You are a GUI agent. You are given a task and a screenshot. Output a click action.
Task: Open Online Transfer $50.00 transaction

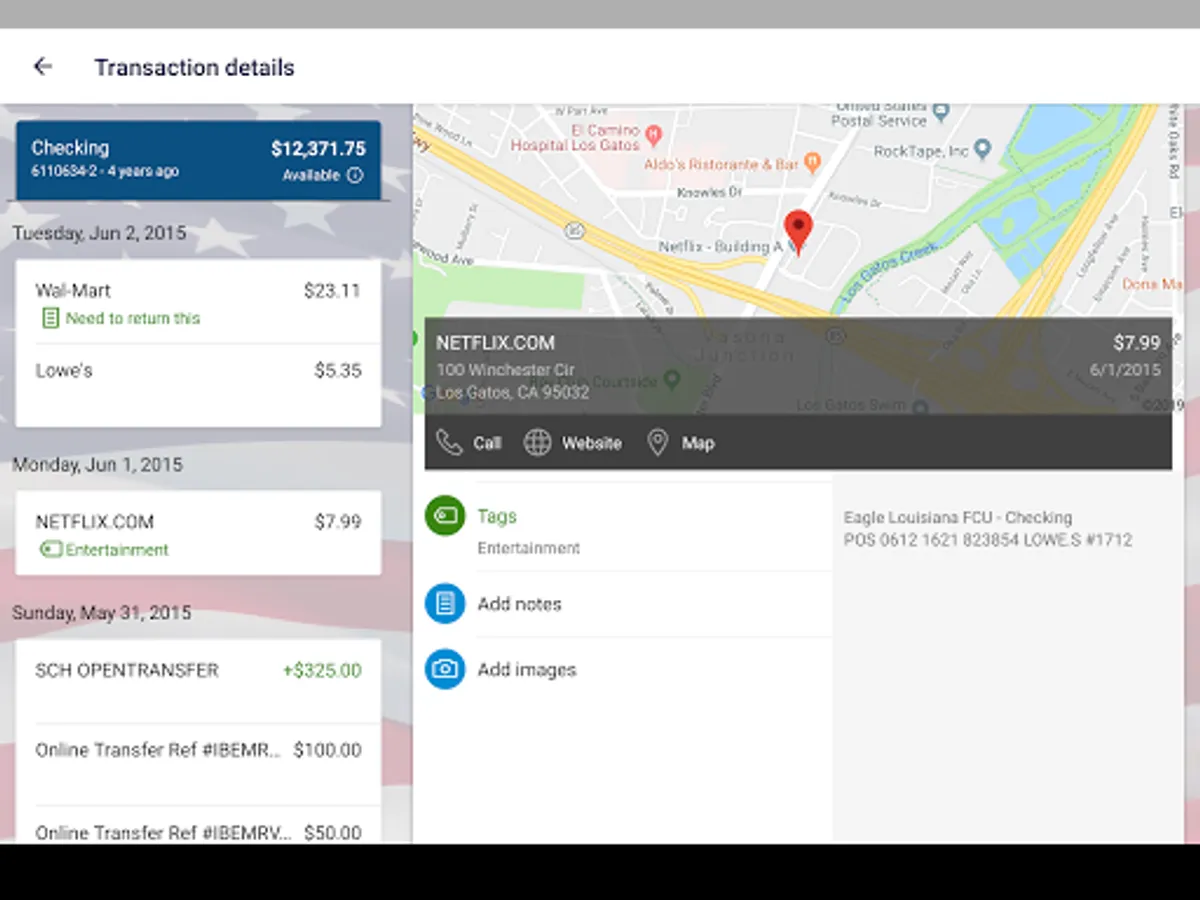[198, 825]
